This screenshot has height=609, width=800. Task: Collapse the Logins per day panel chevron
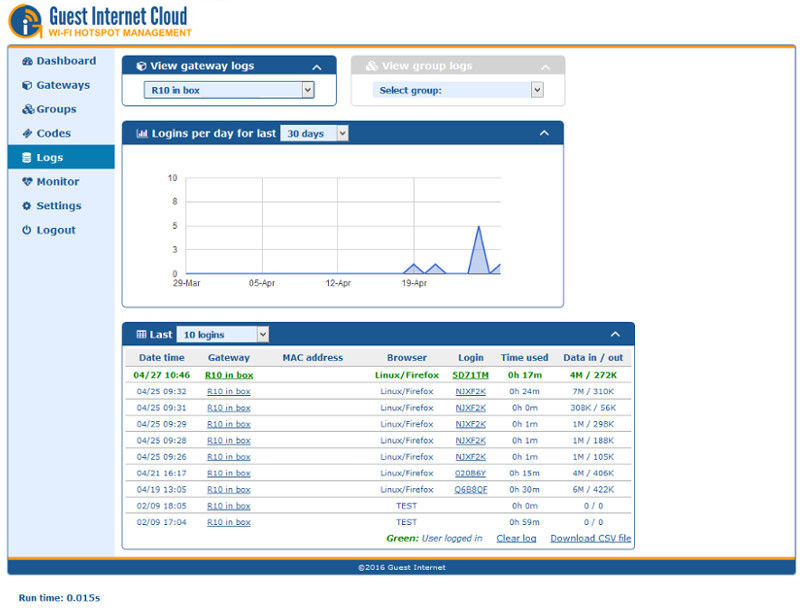[x=545, y=132]
